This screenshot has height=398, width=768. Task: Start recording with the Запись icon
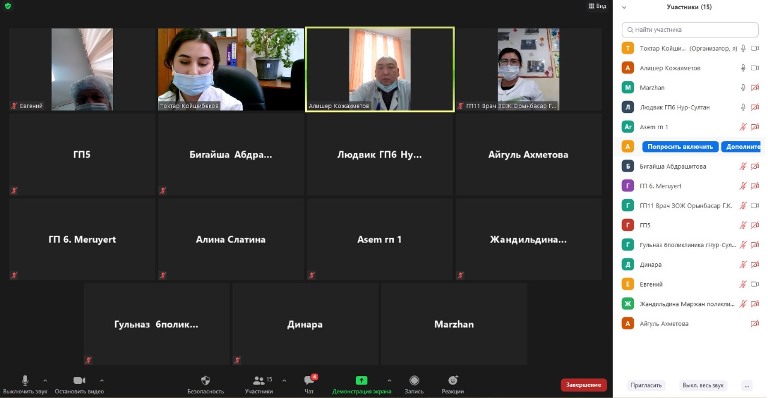click(x=414, y=380)
